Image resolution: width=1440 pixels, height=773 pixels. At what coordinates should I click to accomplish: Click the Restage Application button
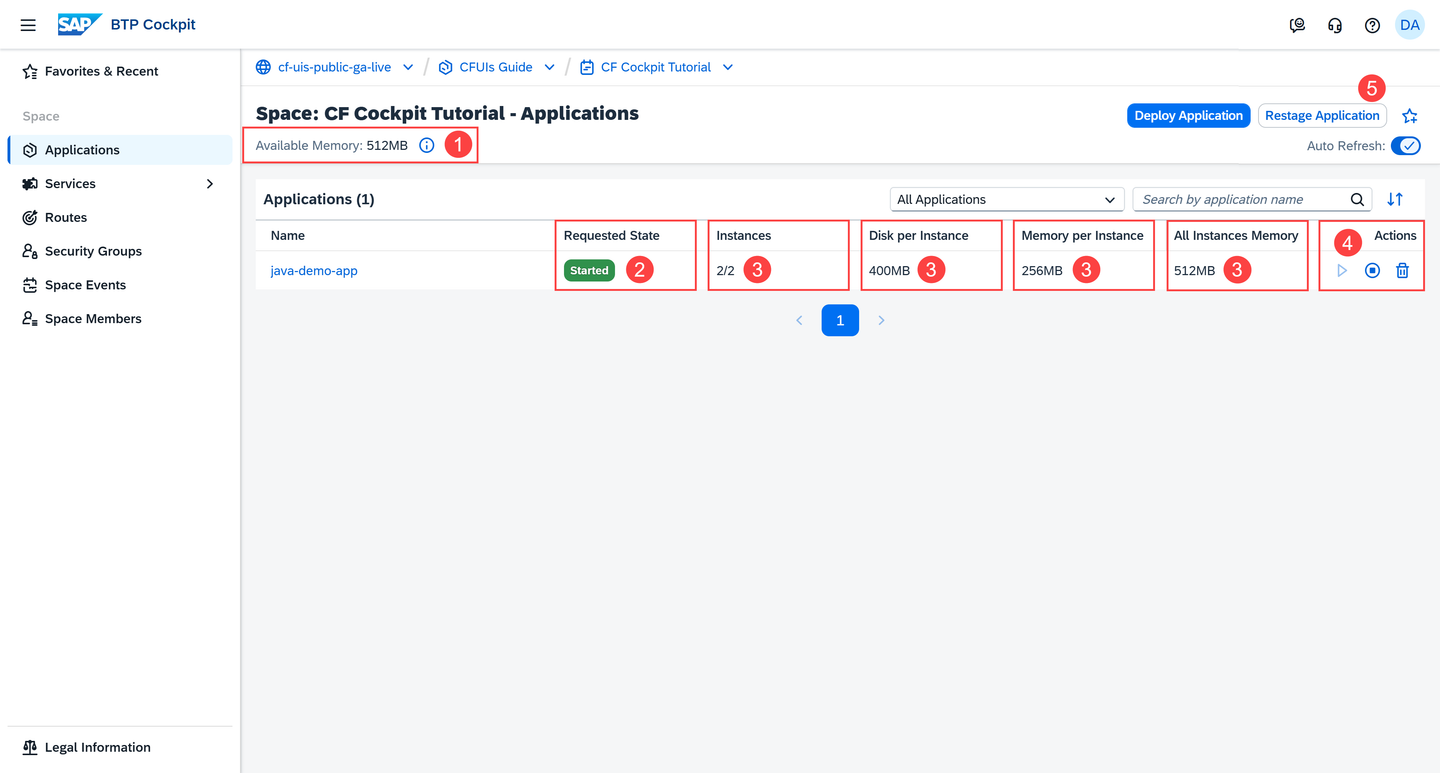click(x=1322, y=116)
